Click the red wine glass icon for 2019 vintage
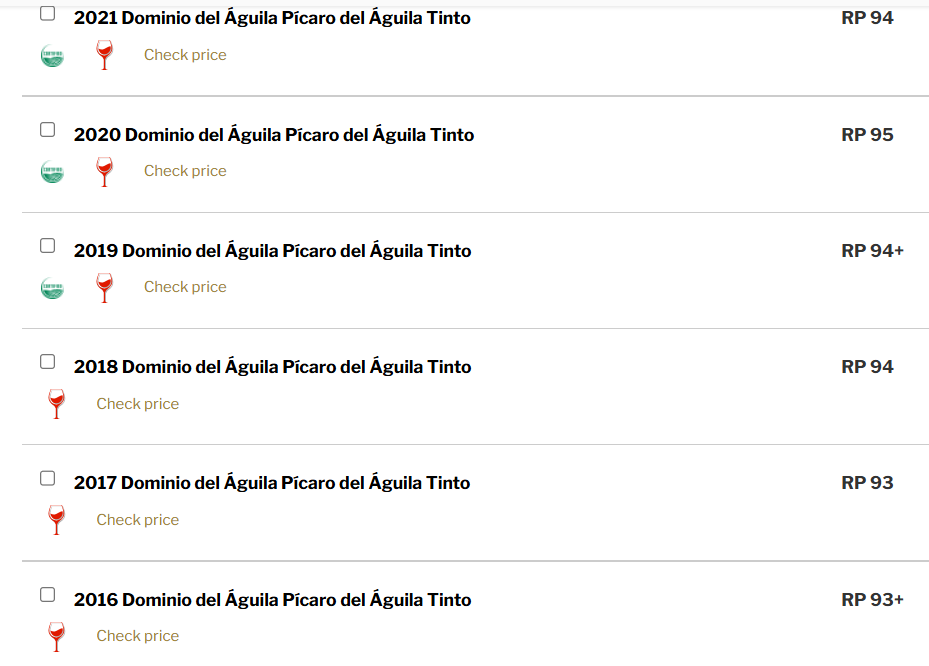Screen dimensions: 929x666 coord(104,287)
